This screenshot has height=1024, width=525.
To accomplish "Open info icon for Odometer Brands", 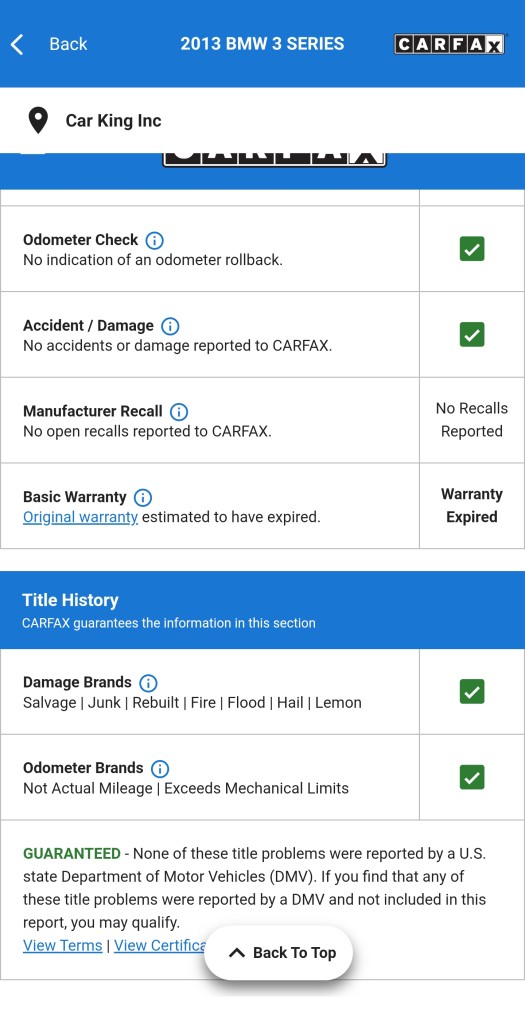I will pos(160,769).
